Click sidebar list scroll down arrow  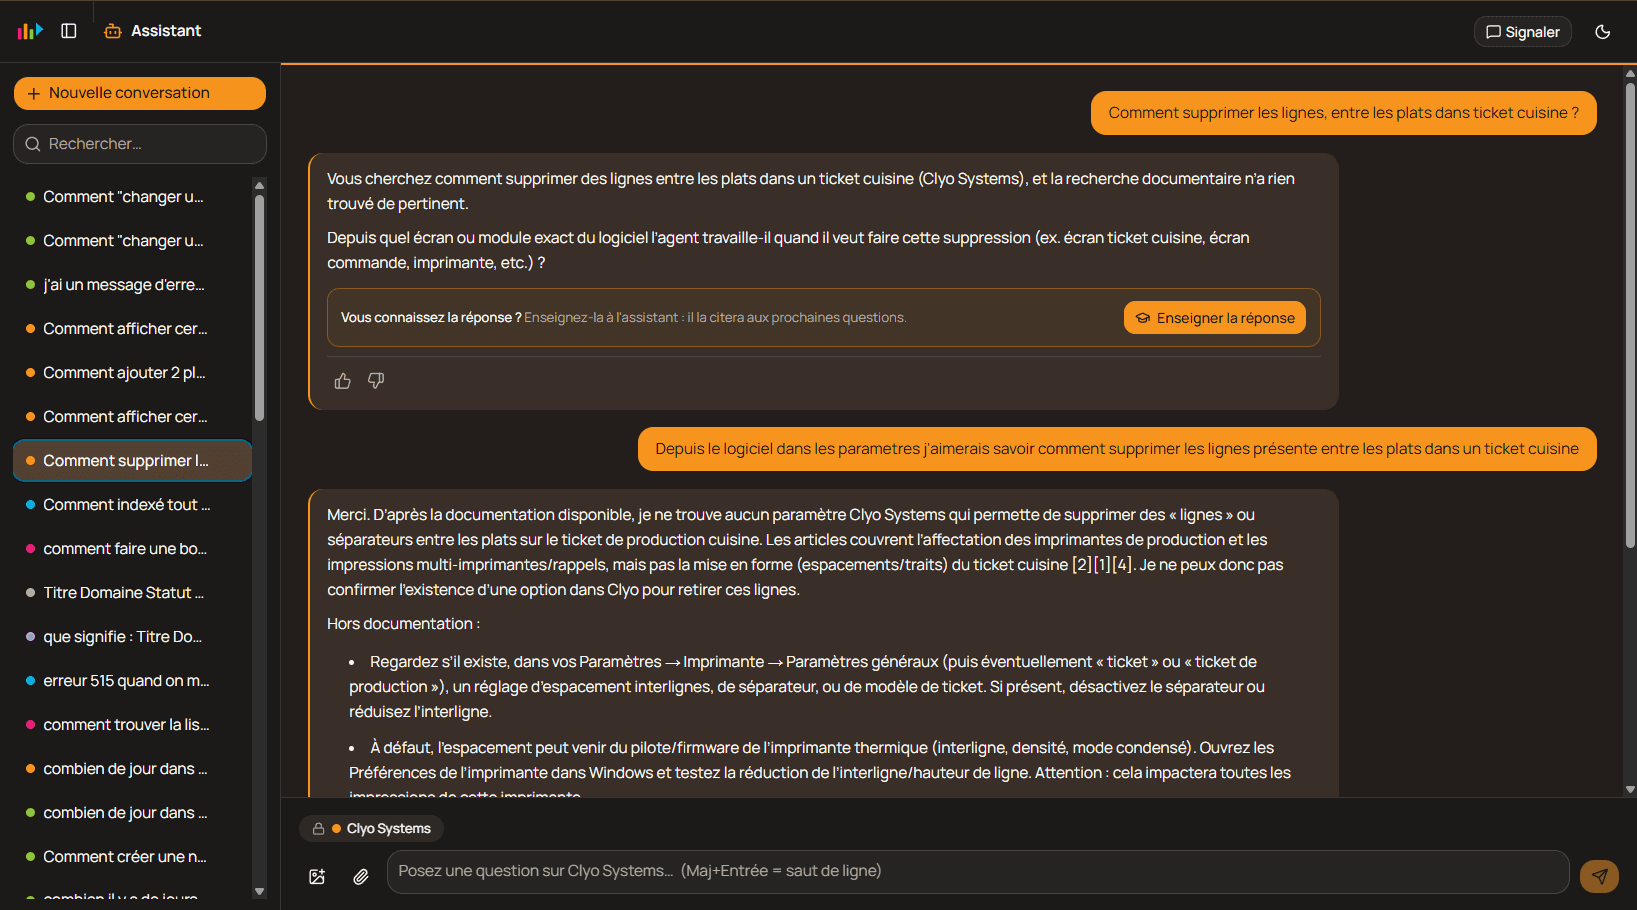click(260, 891)
